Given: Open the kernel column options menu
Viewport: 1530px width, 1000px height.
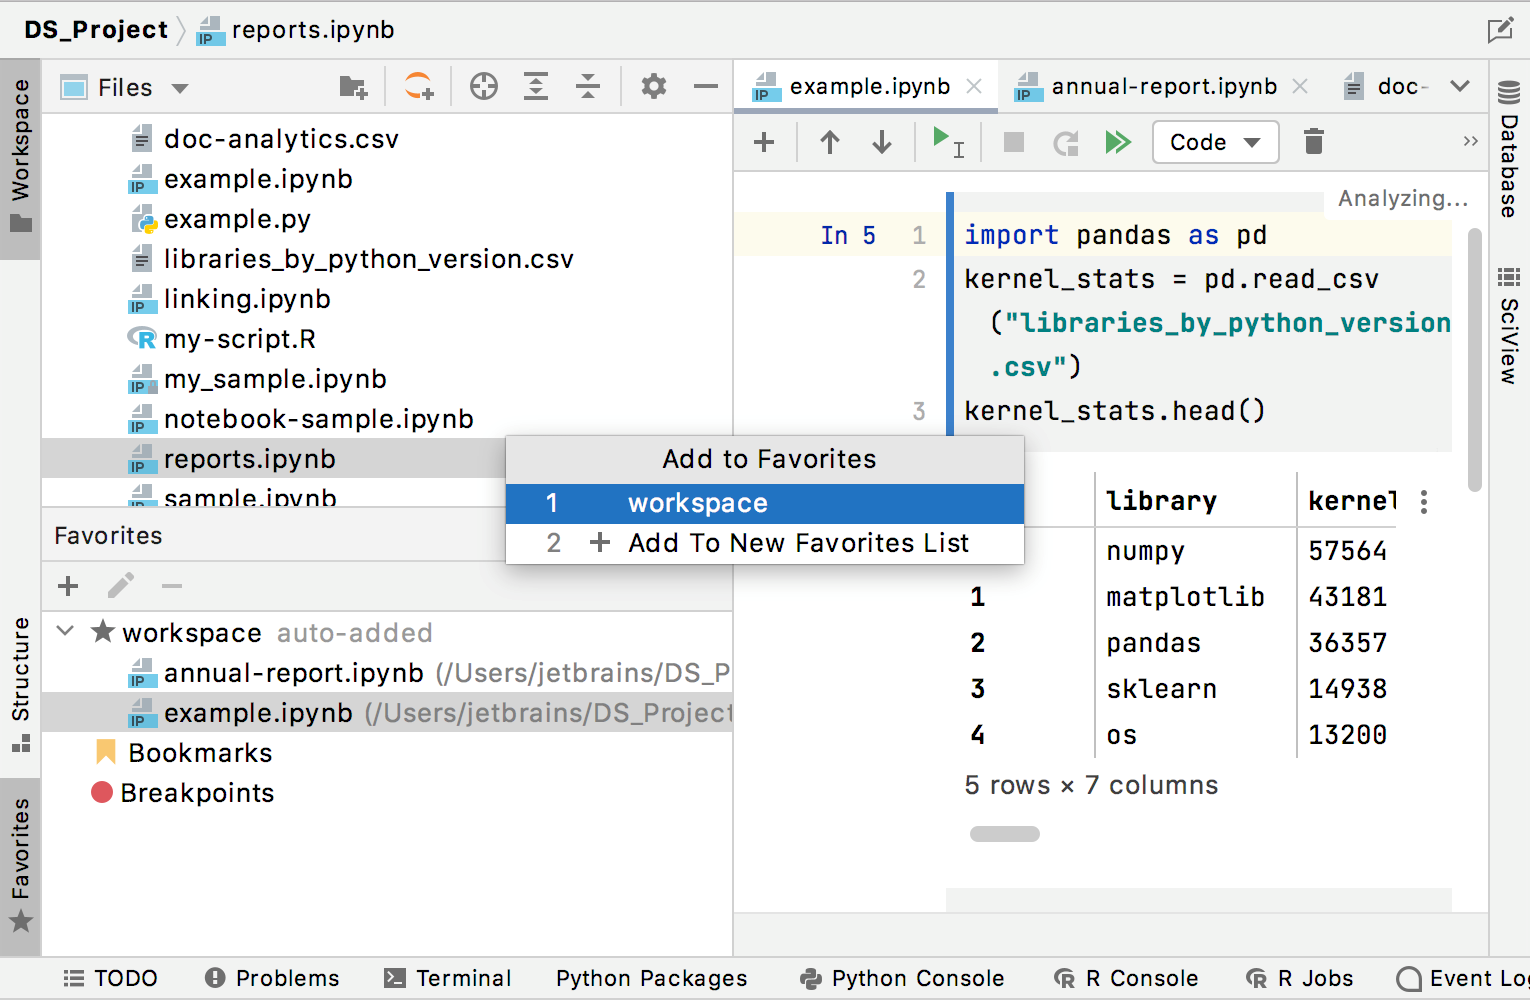Looking at the screenshot, I should [x=1424, y=502].
